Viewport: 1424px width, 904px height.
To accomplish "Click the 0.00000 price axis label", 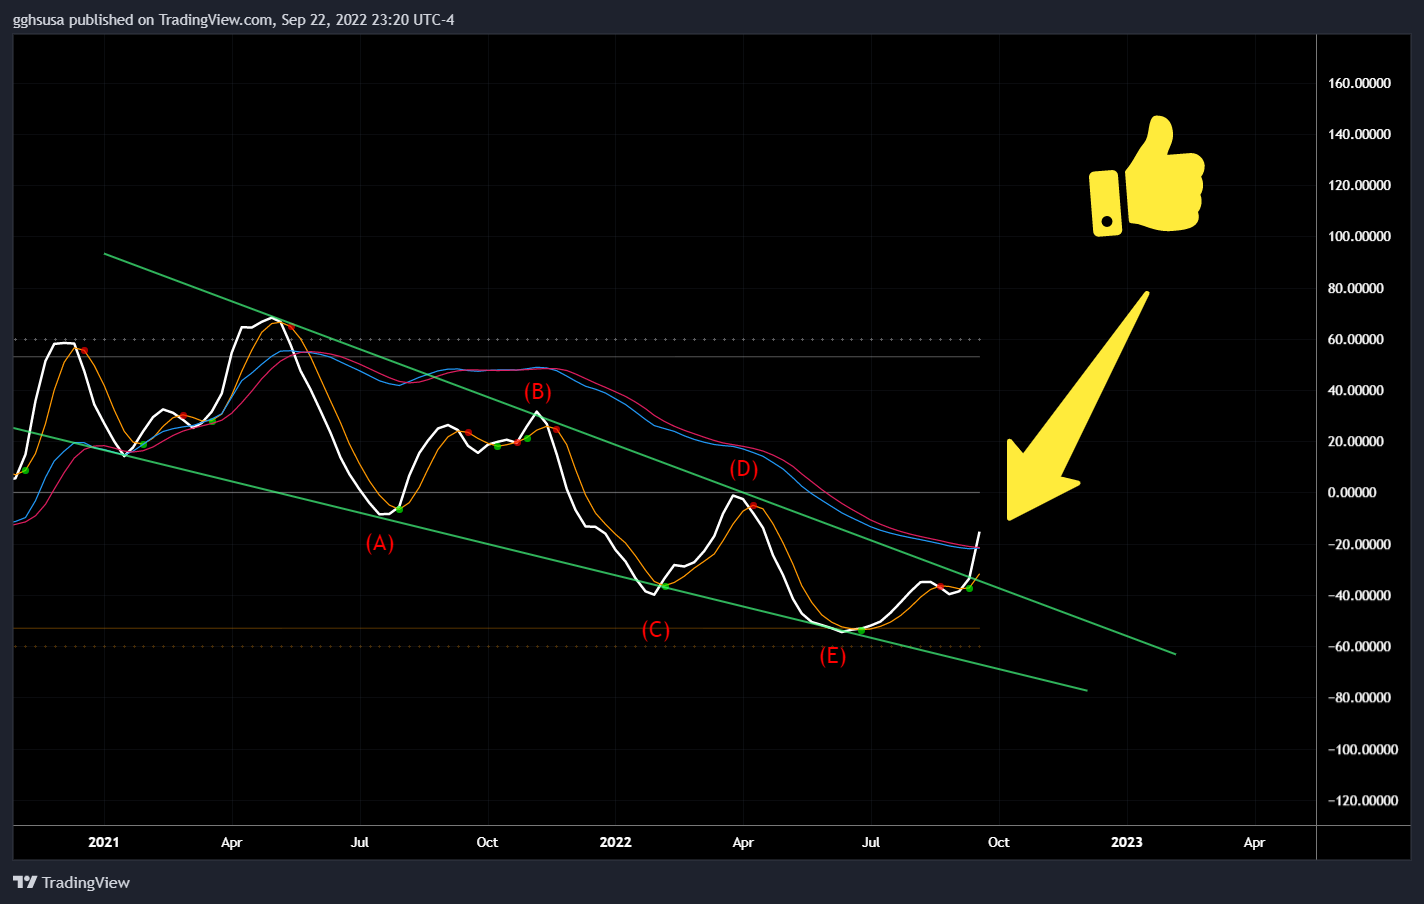I will (x=1352, y=492).
